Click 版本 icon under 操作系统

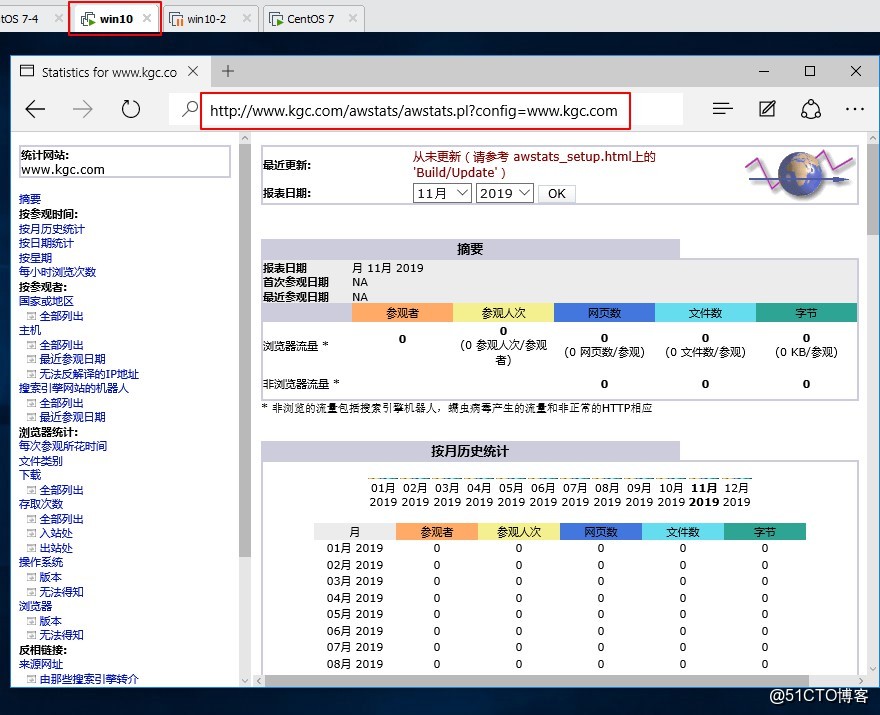pyautogui.click(x=31, y=577)
